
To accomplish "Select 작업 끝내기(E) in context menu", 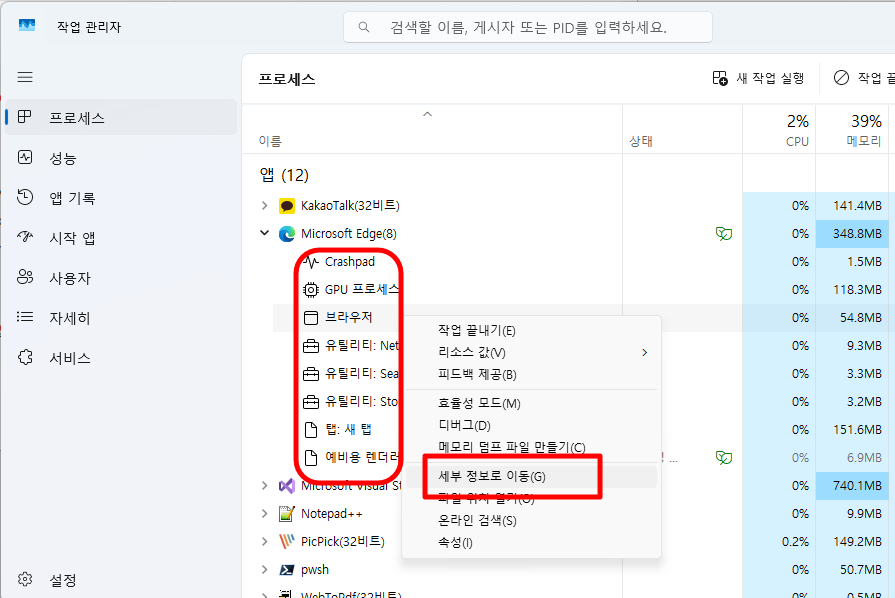I will [531, 330].
